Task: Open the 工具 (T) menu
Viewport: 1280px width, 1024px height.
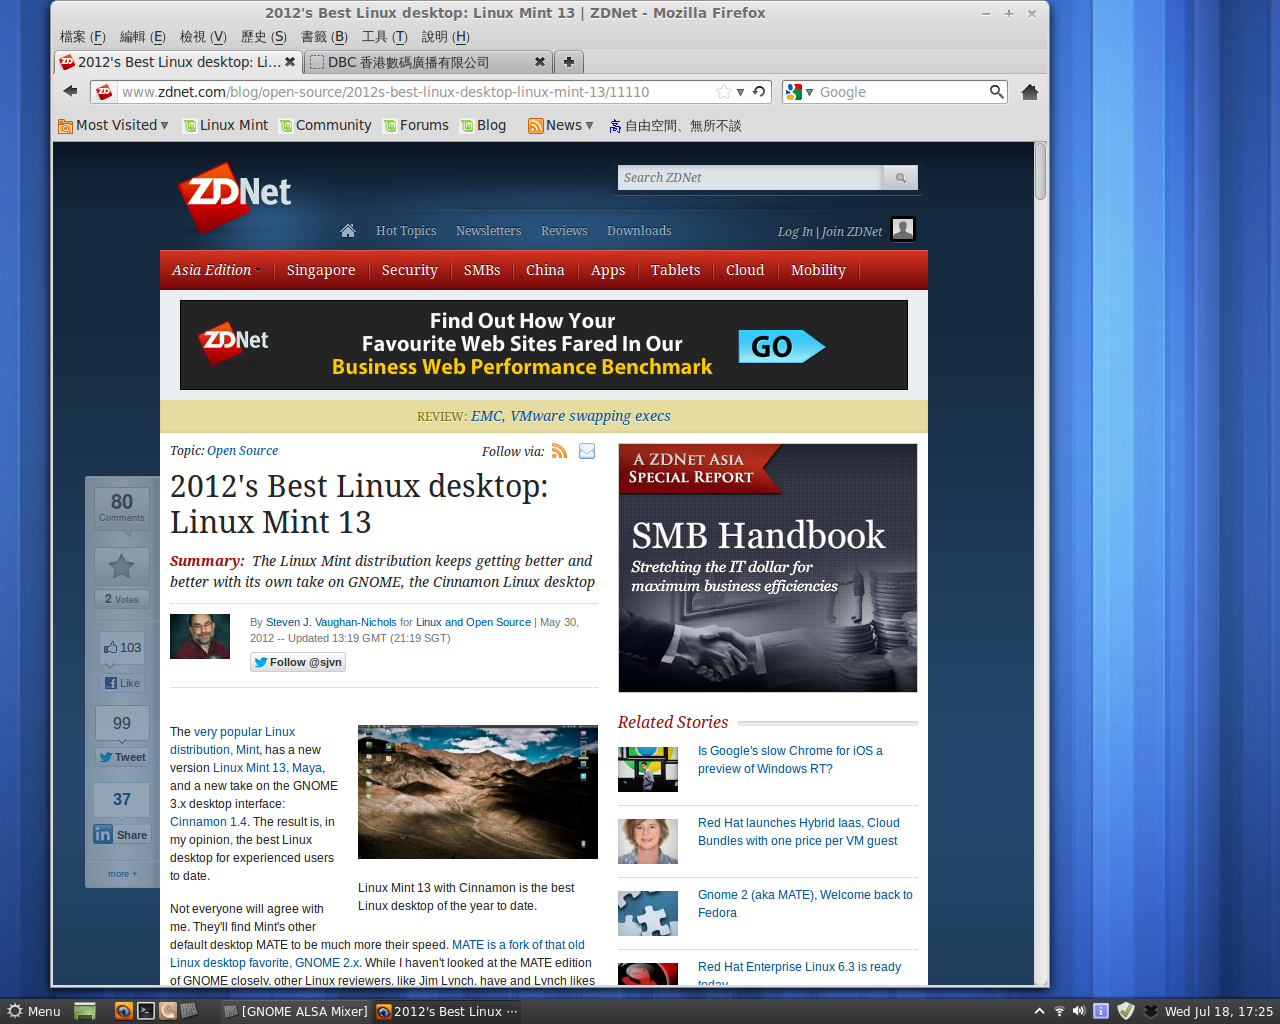Action: click(385, 37)
